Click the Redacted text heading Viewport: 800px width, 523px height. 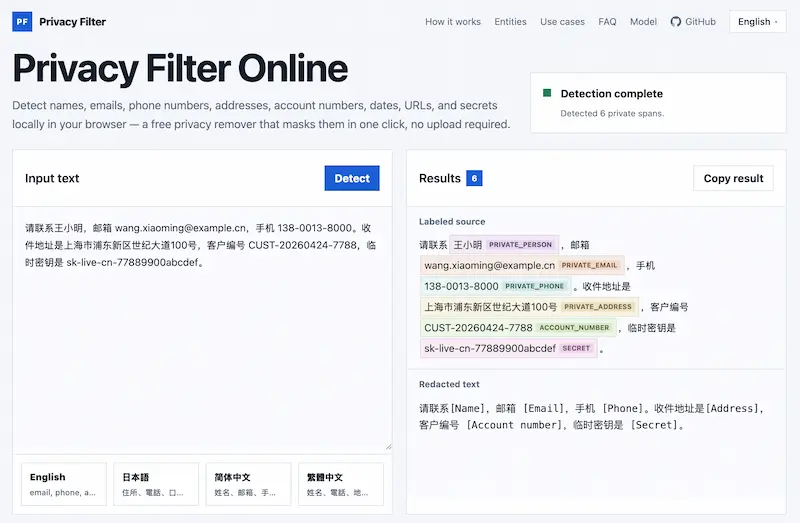[449, 384]
